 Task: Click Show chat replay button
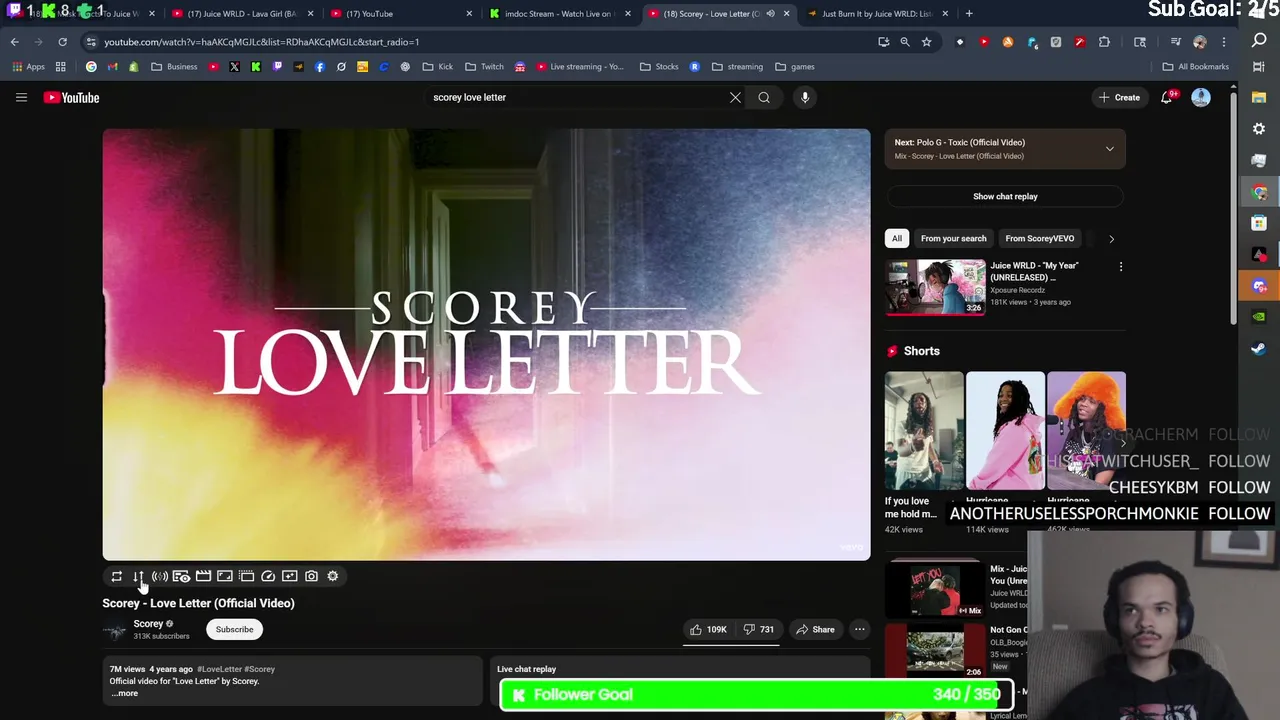point(1005,196)
